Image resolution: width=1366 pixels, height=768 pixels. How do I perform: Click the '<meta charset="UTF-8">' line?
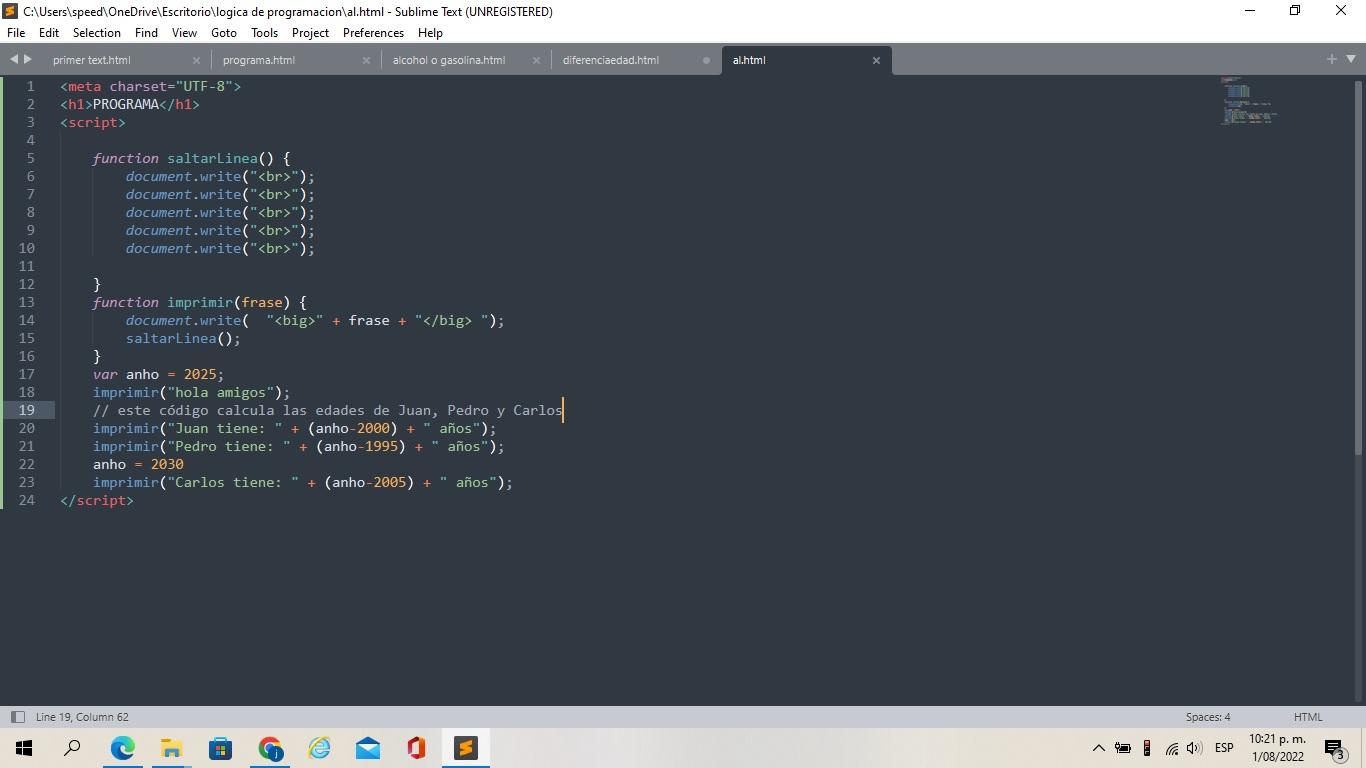coord(150,86)
